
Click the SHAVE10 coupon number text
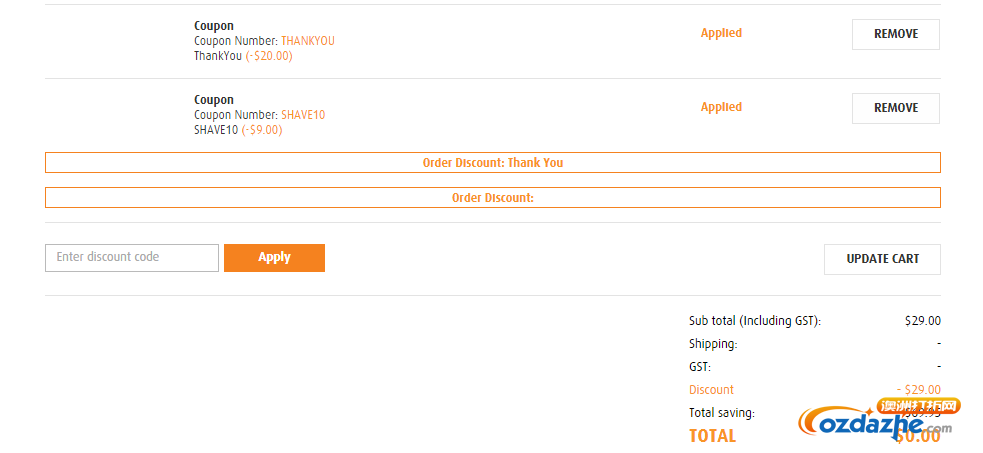tap(303, 115)
